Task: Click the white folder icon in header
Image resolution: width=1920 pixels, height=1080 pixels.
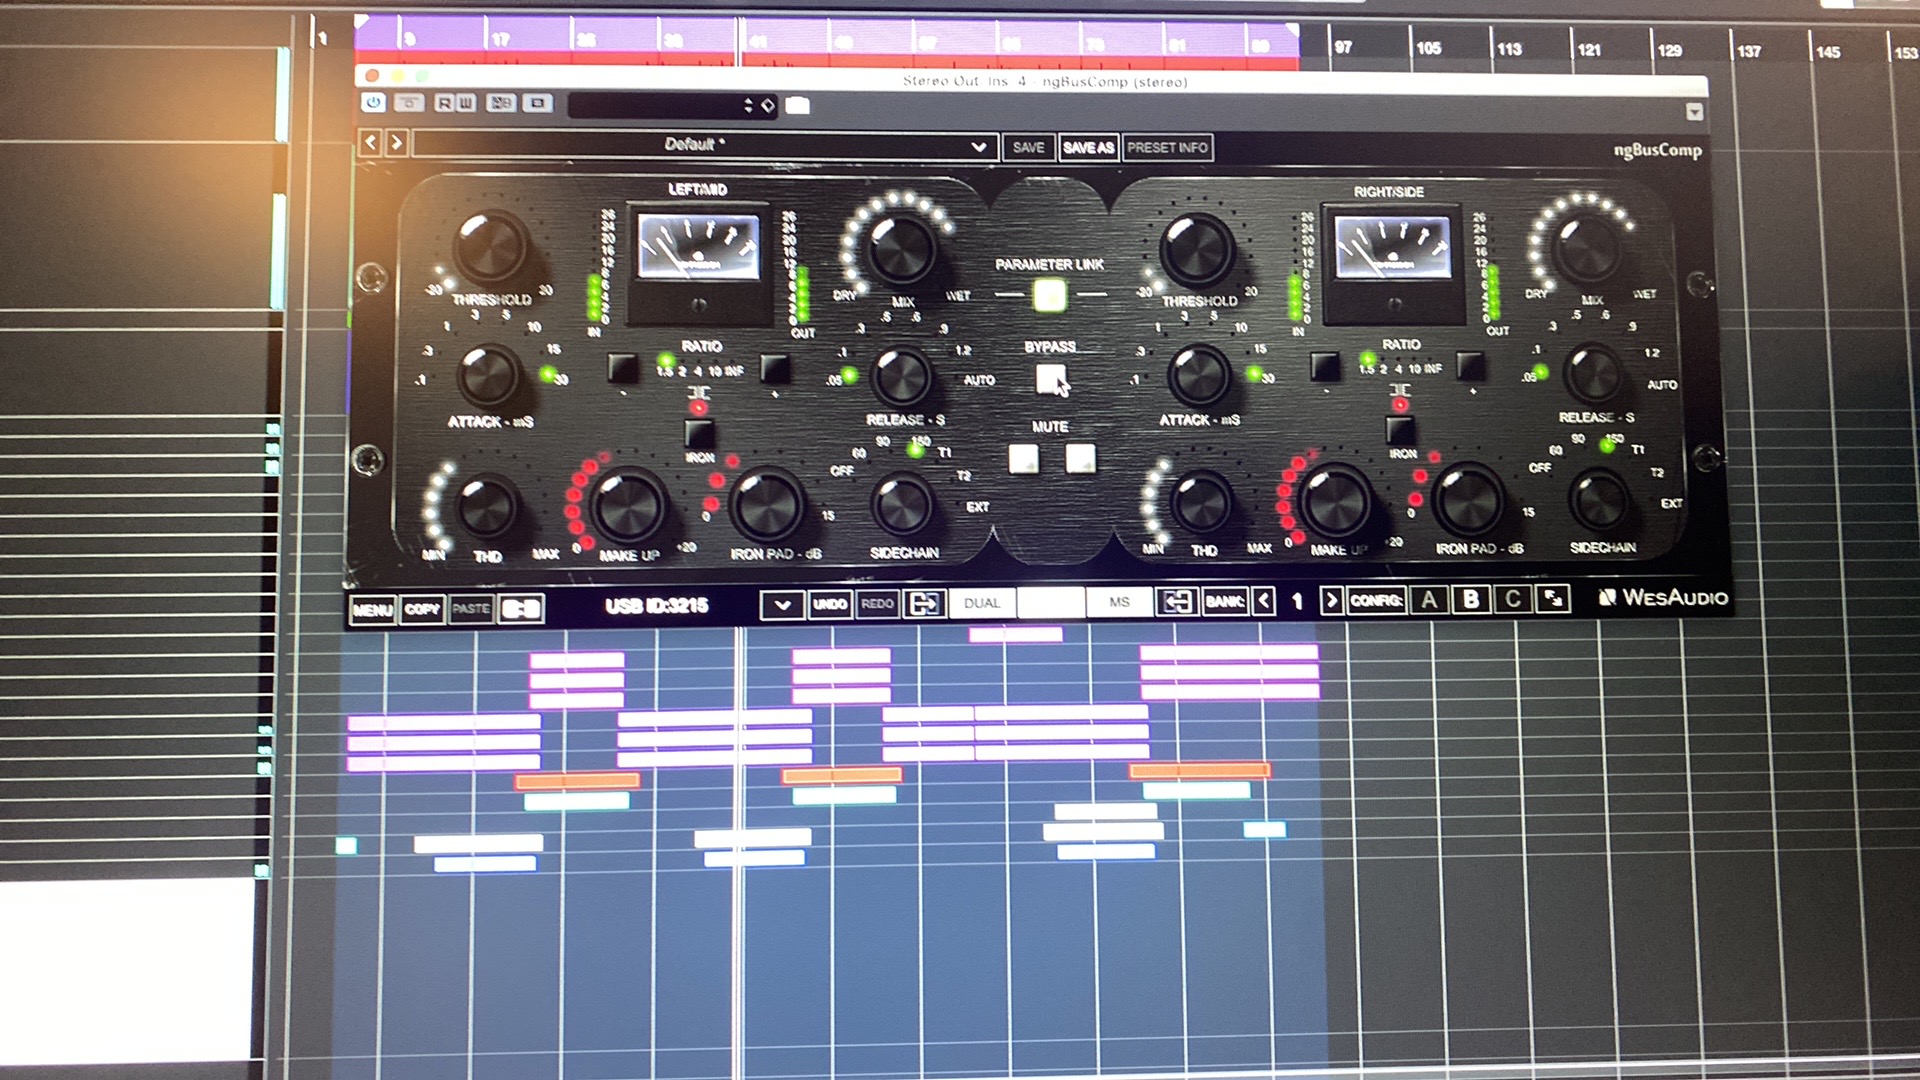Action: tap(798, 106)
